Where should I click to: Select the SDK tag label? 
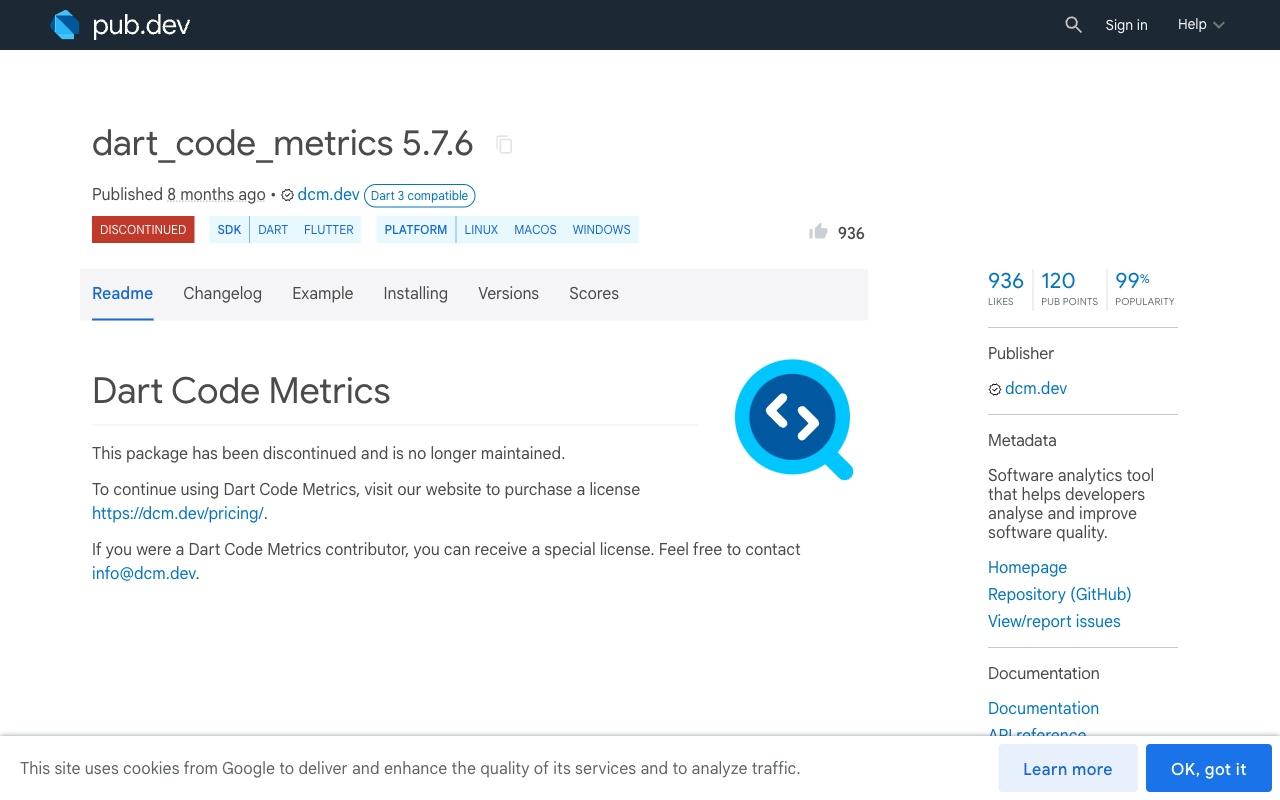click(x=229, y=229)
